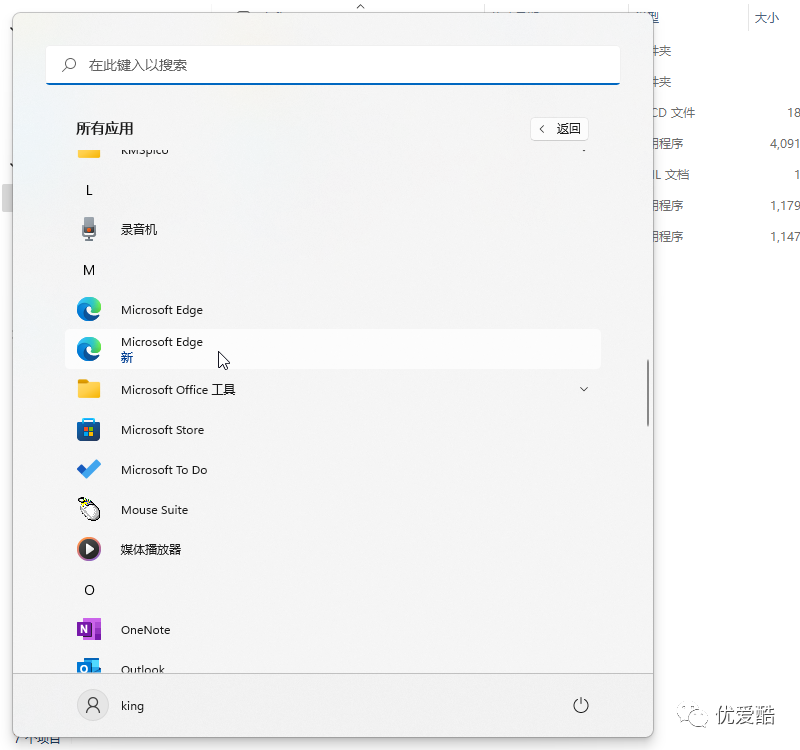The height and width of the screenshot is (750, 800).
Task: Expand the Microsoft Office 工具 chevron
Action: pyautogui.click(x=584, y=389)
